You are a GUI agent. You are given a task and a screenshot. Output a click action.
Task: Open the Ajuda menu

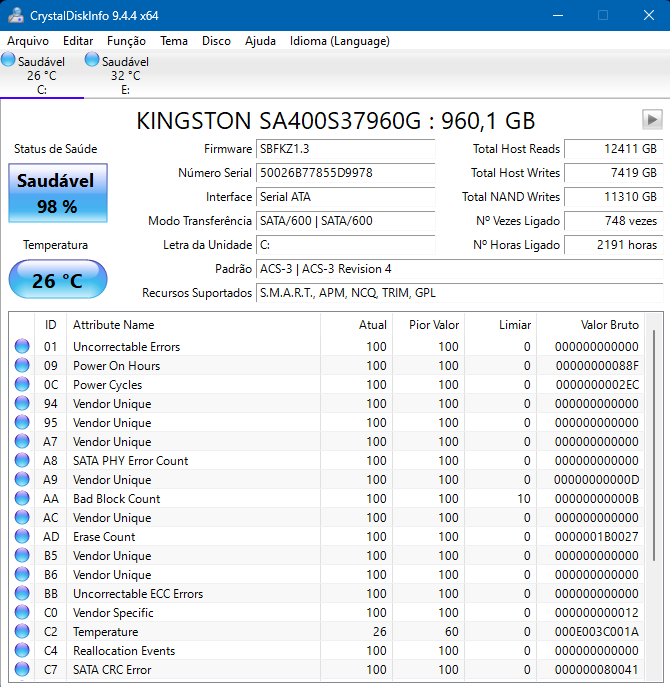260,41
